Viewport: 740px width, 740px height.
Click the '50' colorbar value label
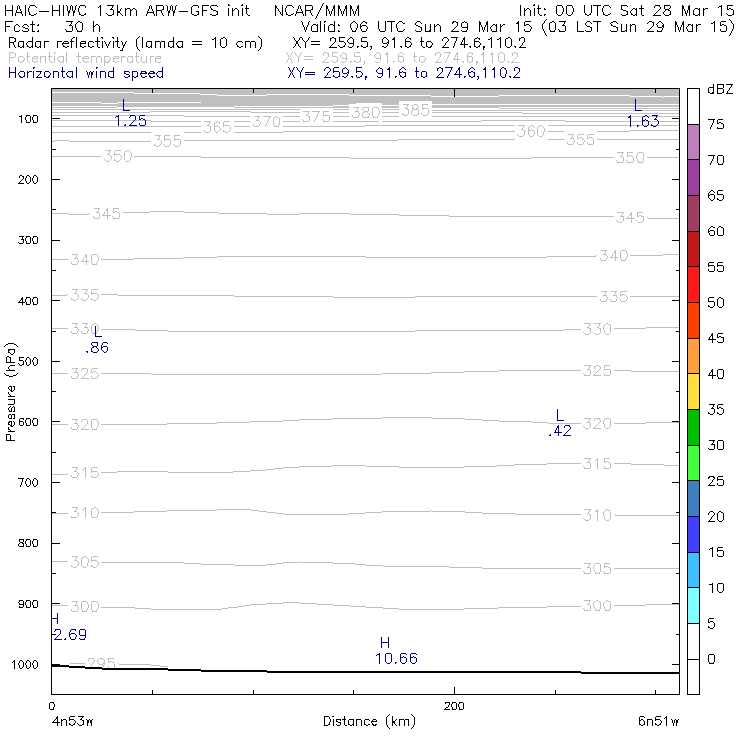pos(715,303)
